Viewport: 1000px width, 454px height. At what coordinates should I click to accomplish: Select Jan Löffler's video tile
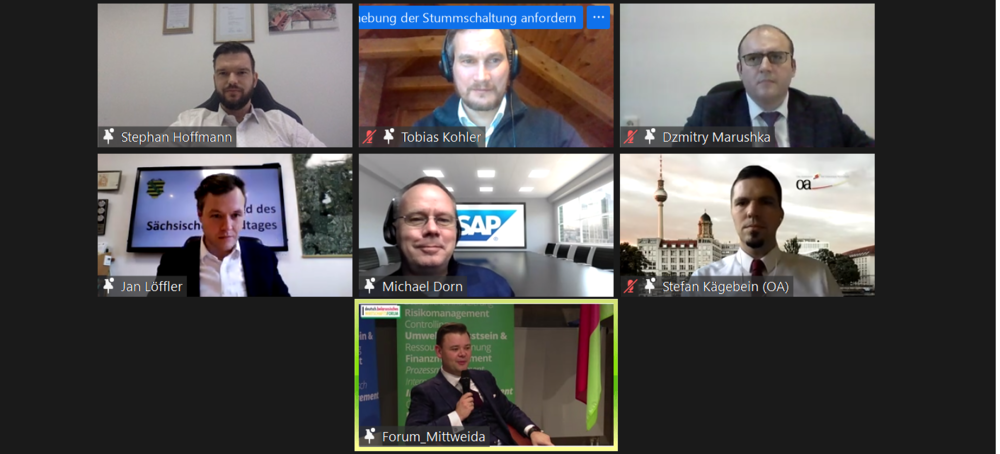tap(224, 225)
